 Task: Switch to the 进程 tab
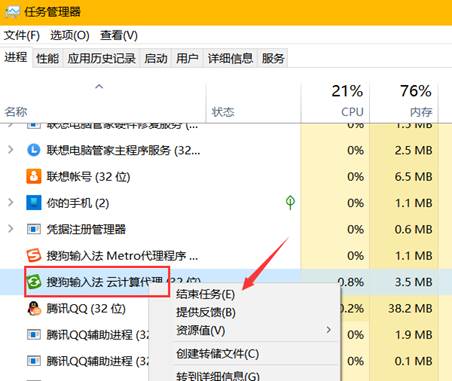(x=16, y=57)
